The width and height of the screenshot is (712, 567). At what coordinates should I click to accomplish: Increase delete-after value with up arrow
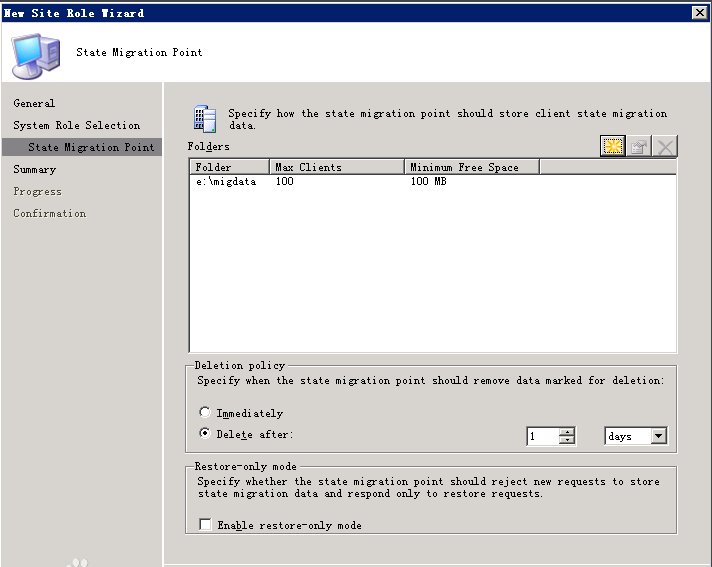(x=567, y=432)
